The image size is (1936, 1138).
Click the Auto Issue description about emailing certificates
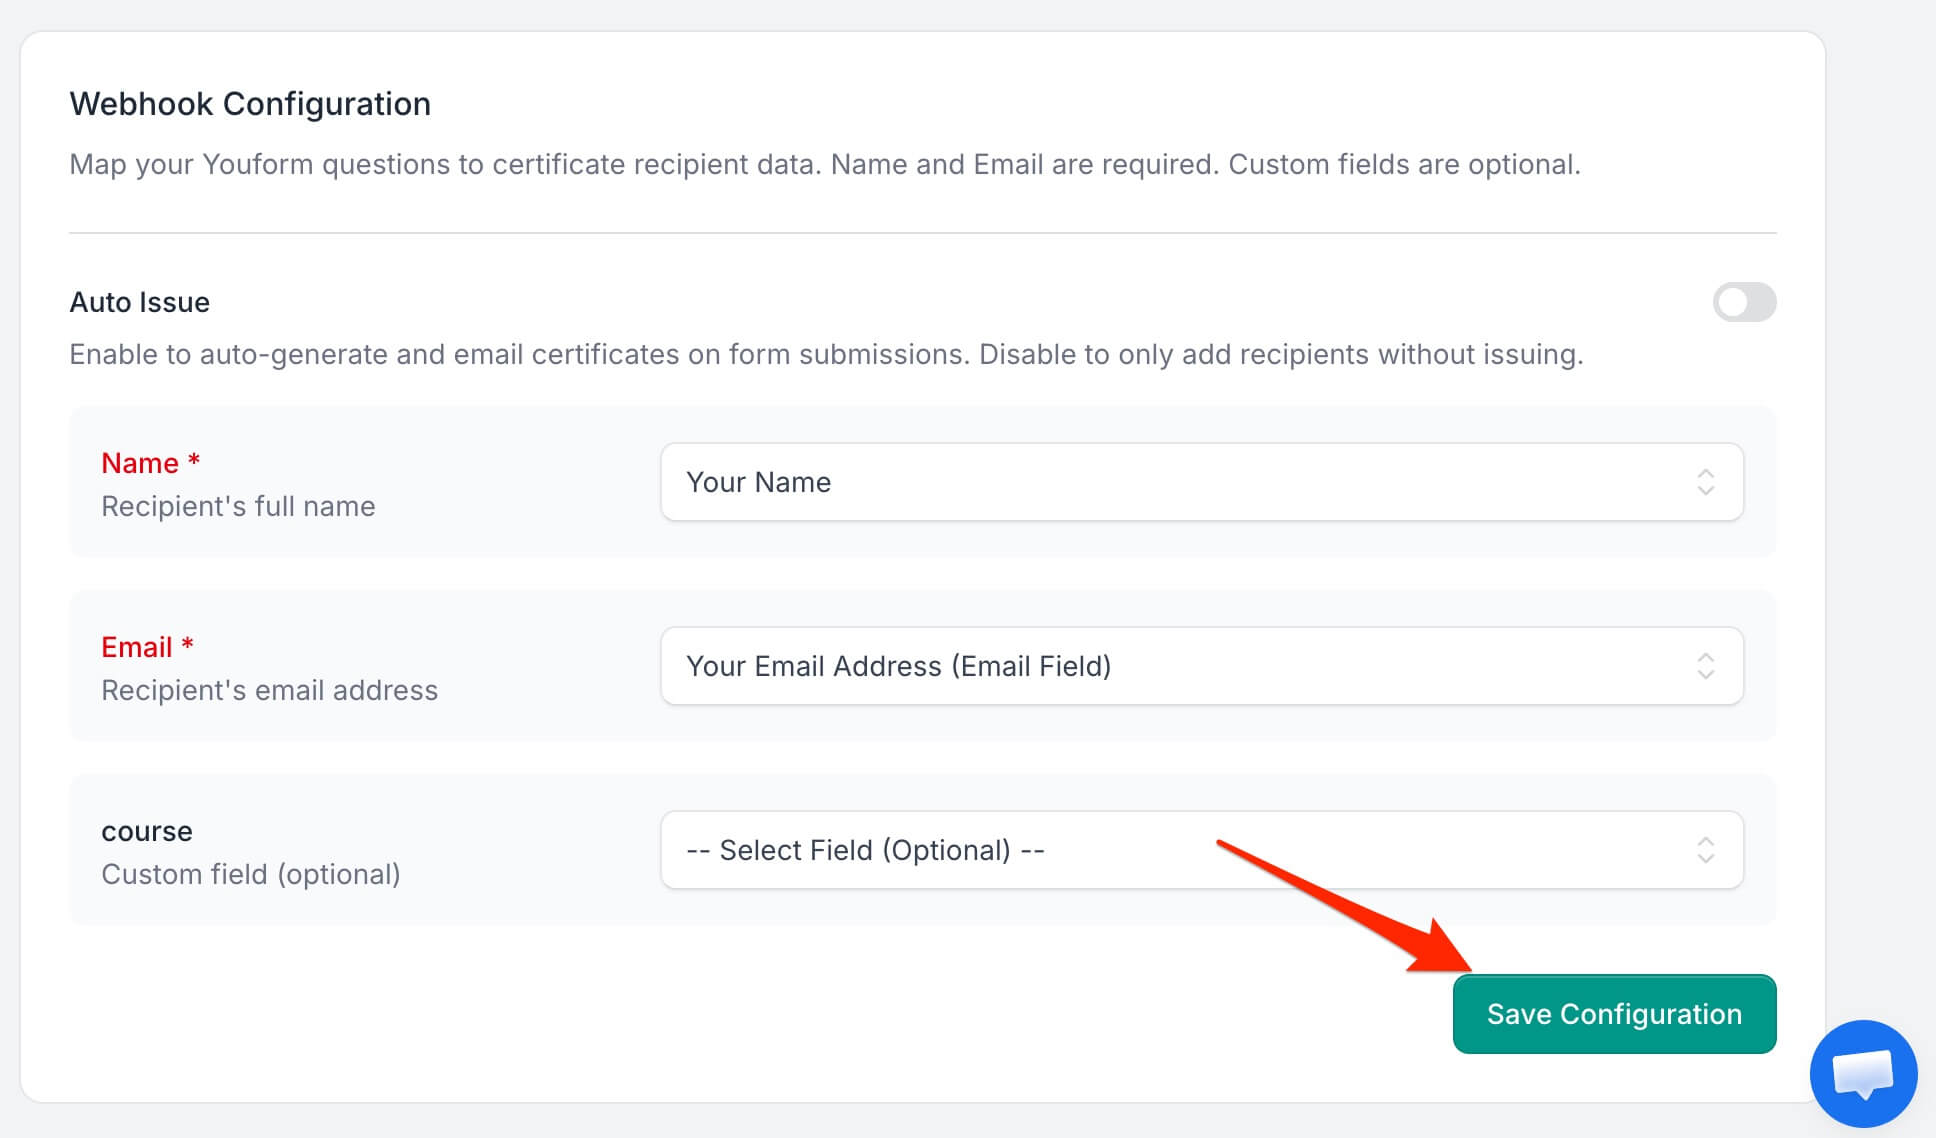click(x=826, y=354)
